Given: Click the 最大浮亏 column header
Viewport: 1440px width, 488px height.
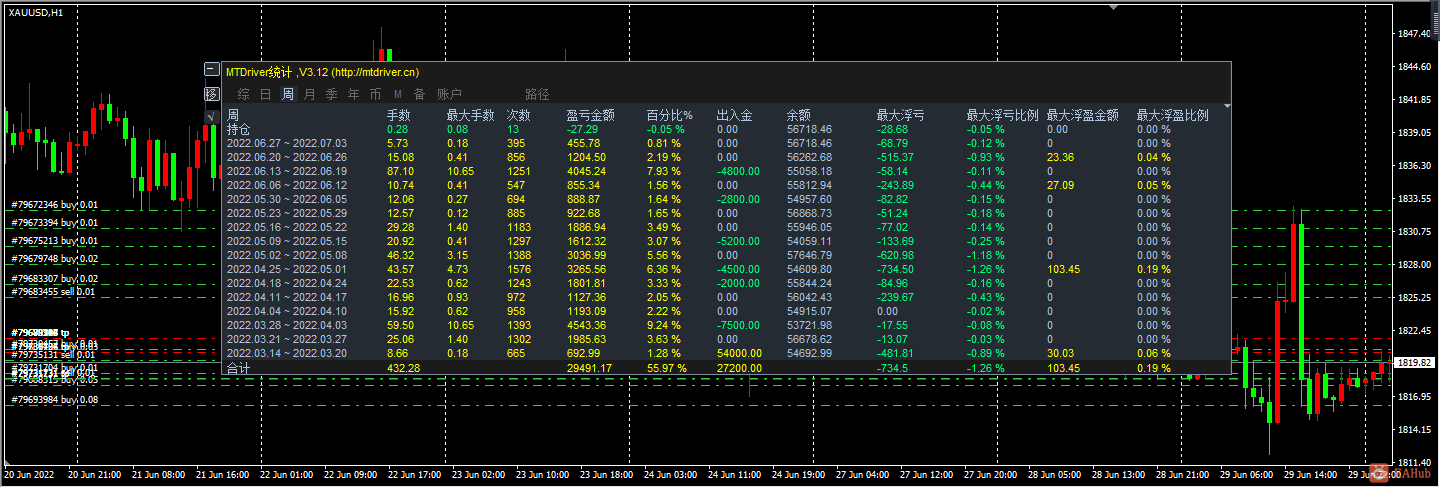Looking at the screenshot, I should pyautogui.click(x=901, y=115).
